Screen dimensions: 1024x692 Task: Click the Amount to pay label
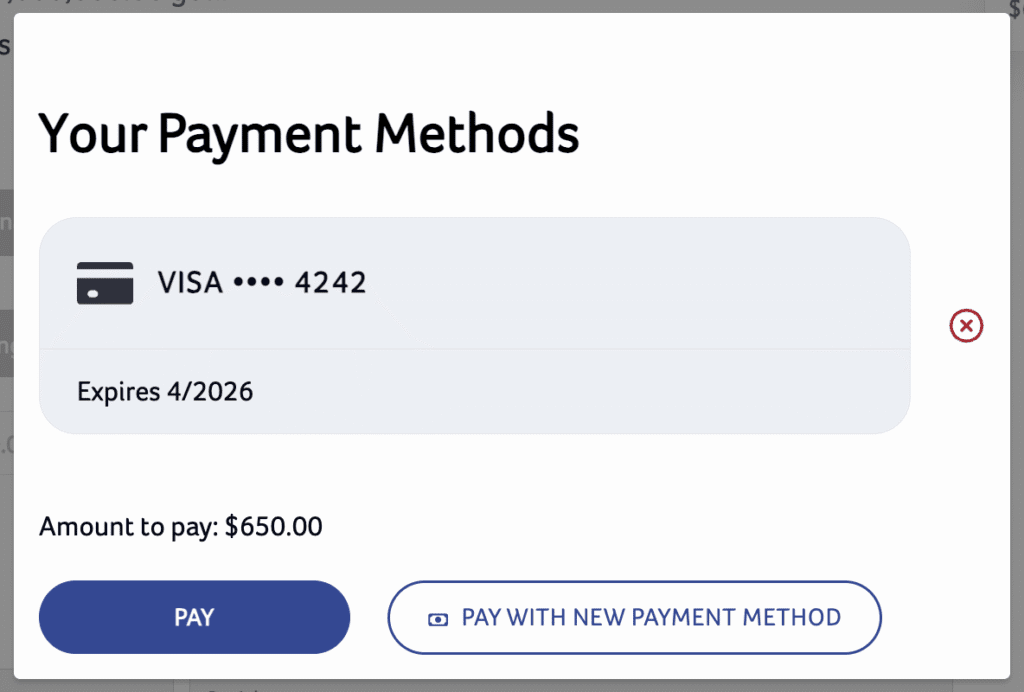pyautogui.click(x=128, y=526)
